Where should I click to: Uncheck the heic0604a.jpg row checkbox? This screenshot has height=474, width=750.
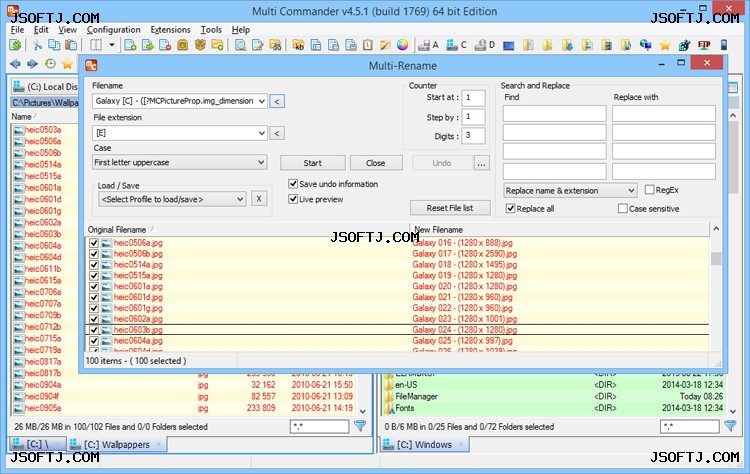coord(94,341)
